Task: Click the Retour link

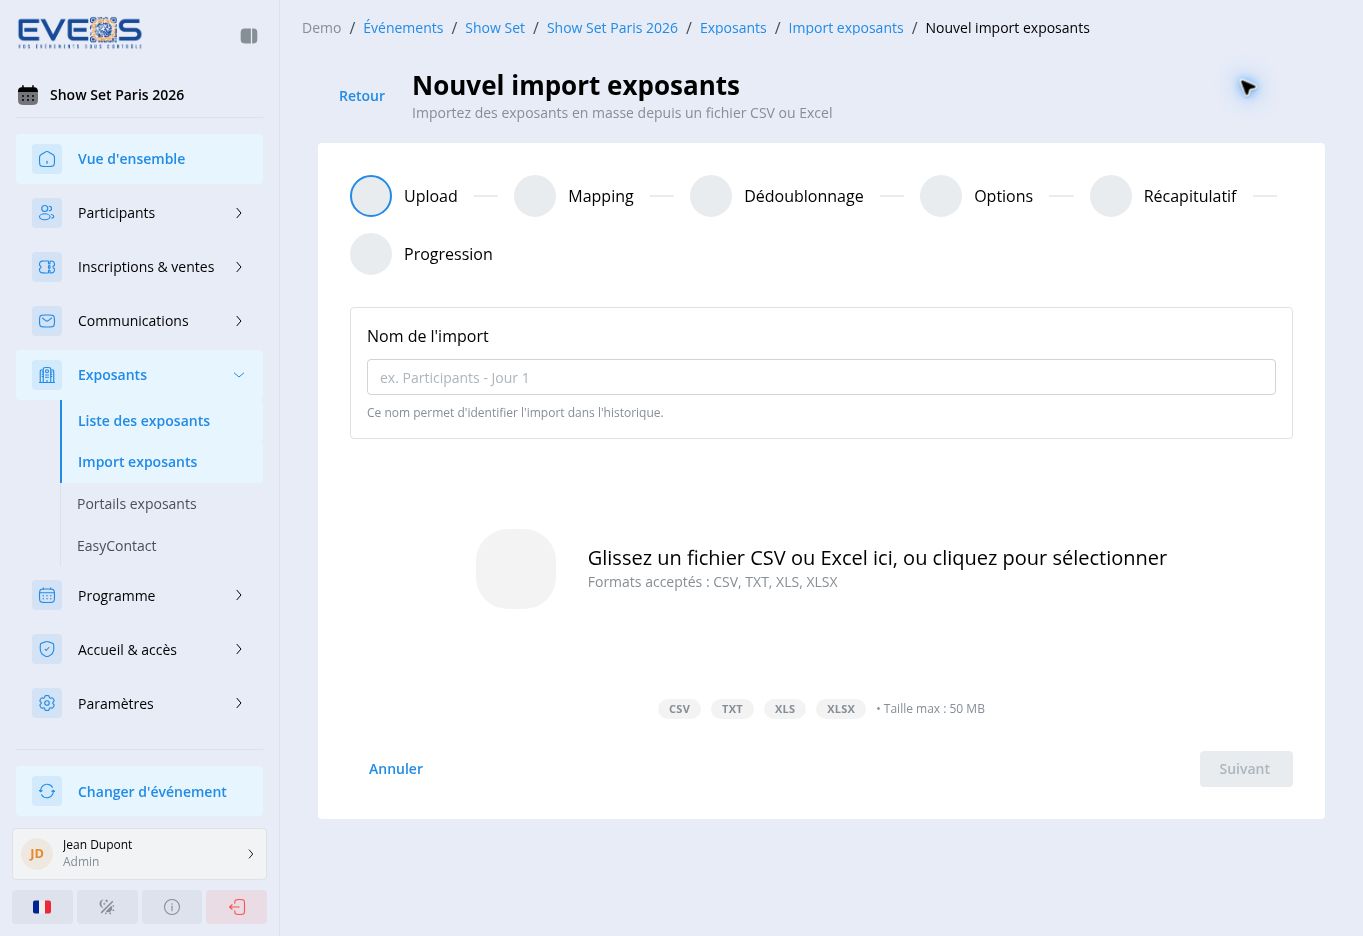Action: [362, 96]
